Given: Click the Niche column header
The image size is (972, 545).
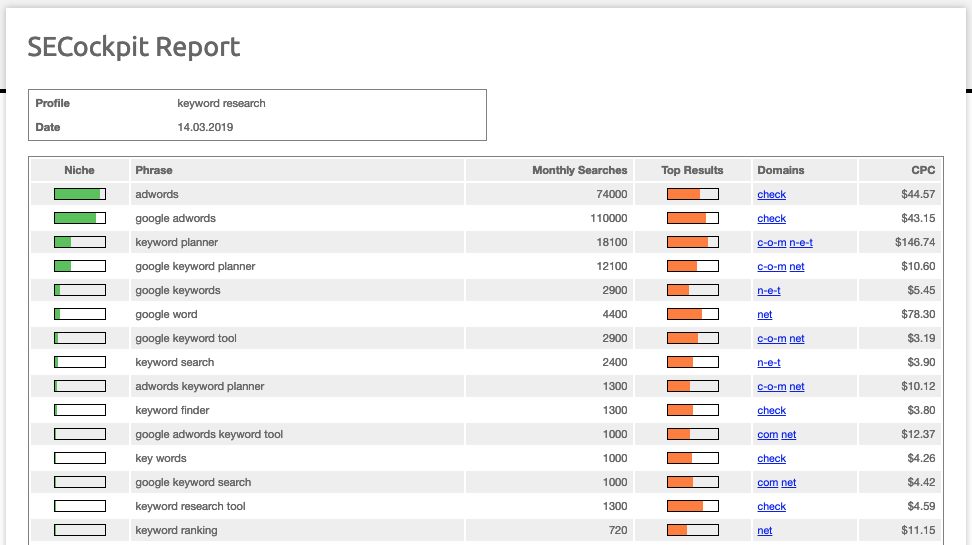Looking at the screenshot, I should 79,170.
